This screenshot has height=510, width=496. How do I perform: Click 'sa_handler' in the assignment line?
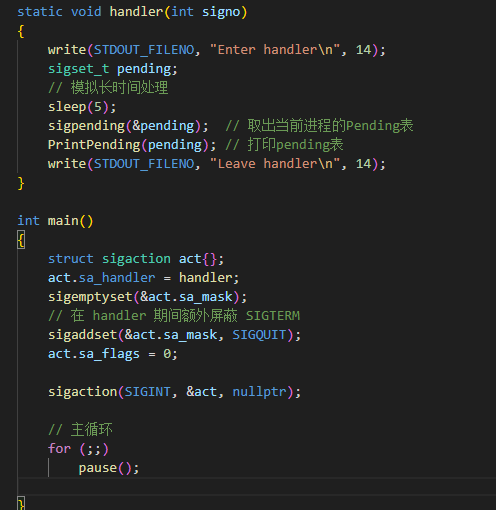117,278
